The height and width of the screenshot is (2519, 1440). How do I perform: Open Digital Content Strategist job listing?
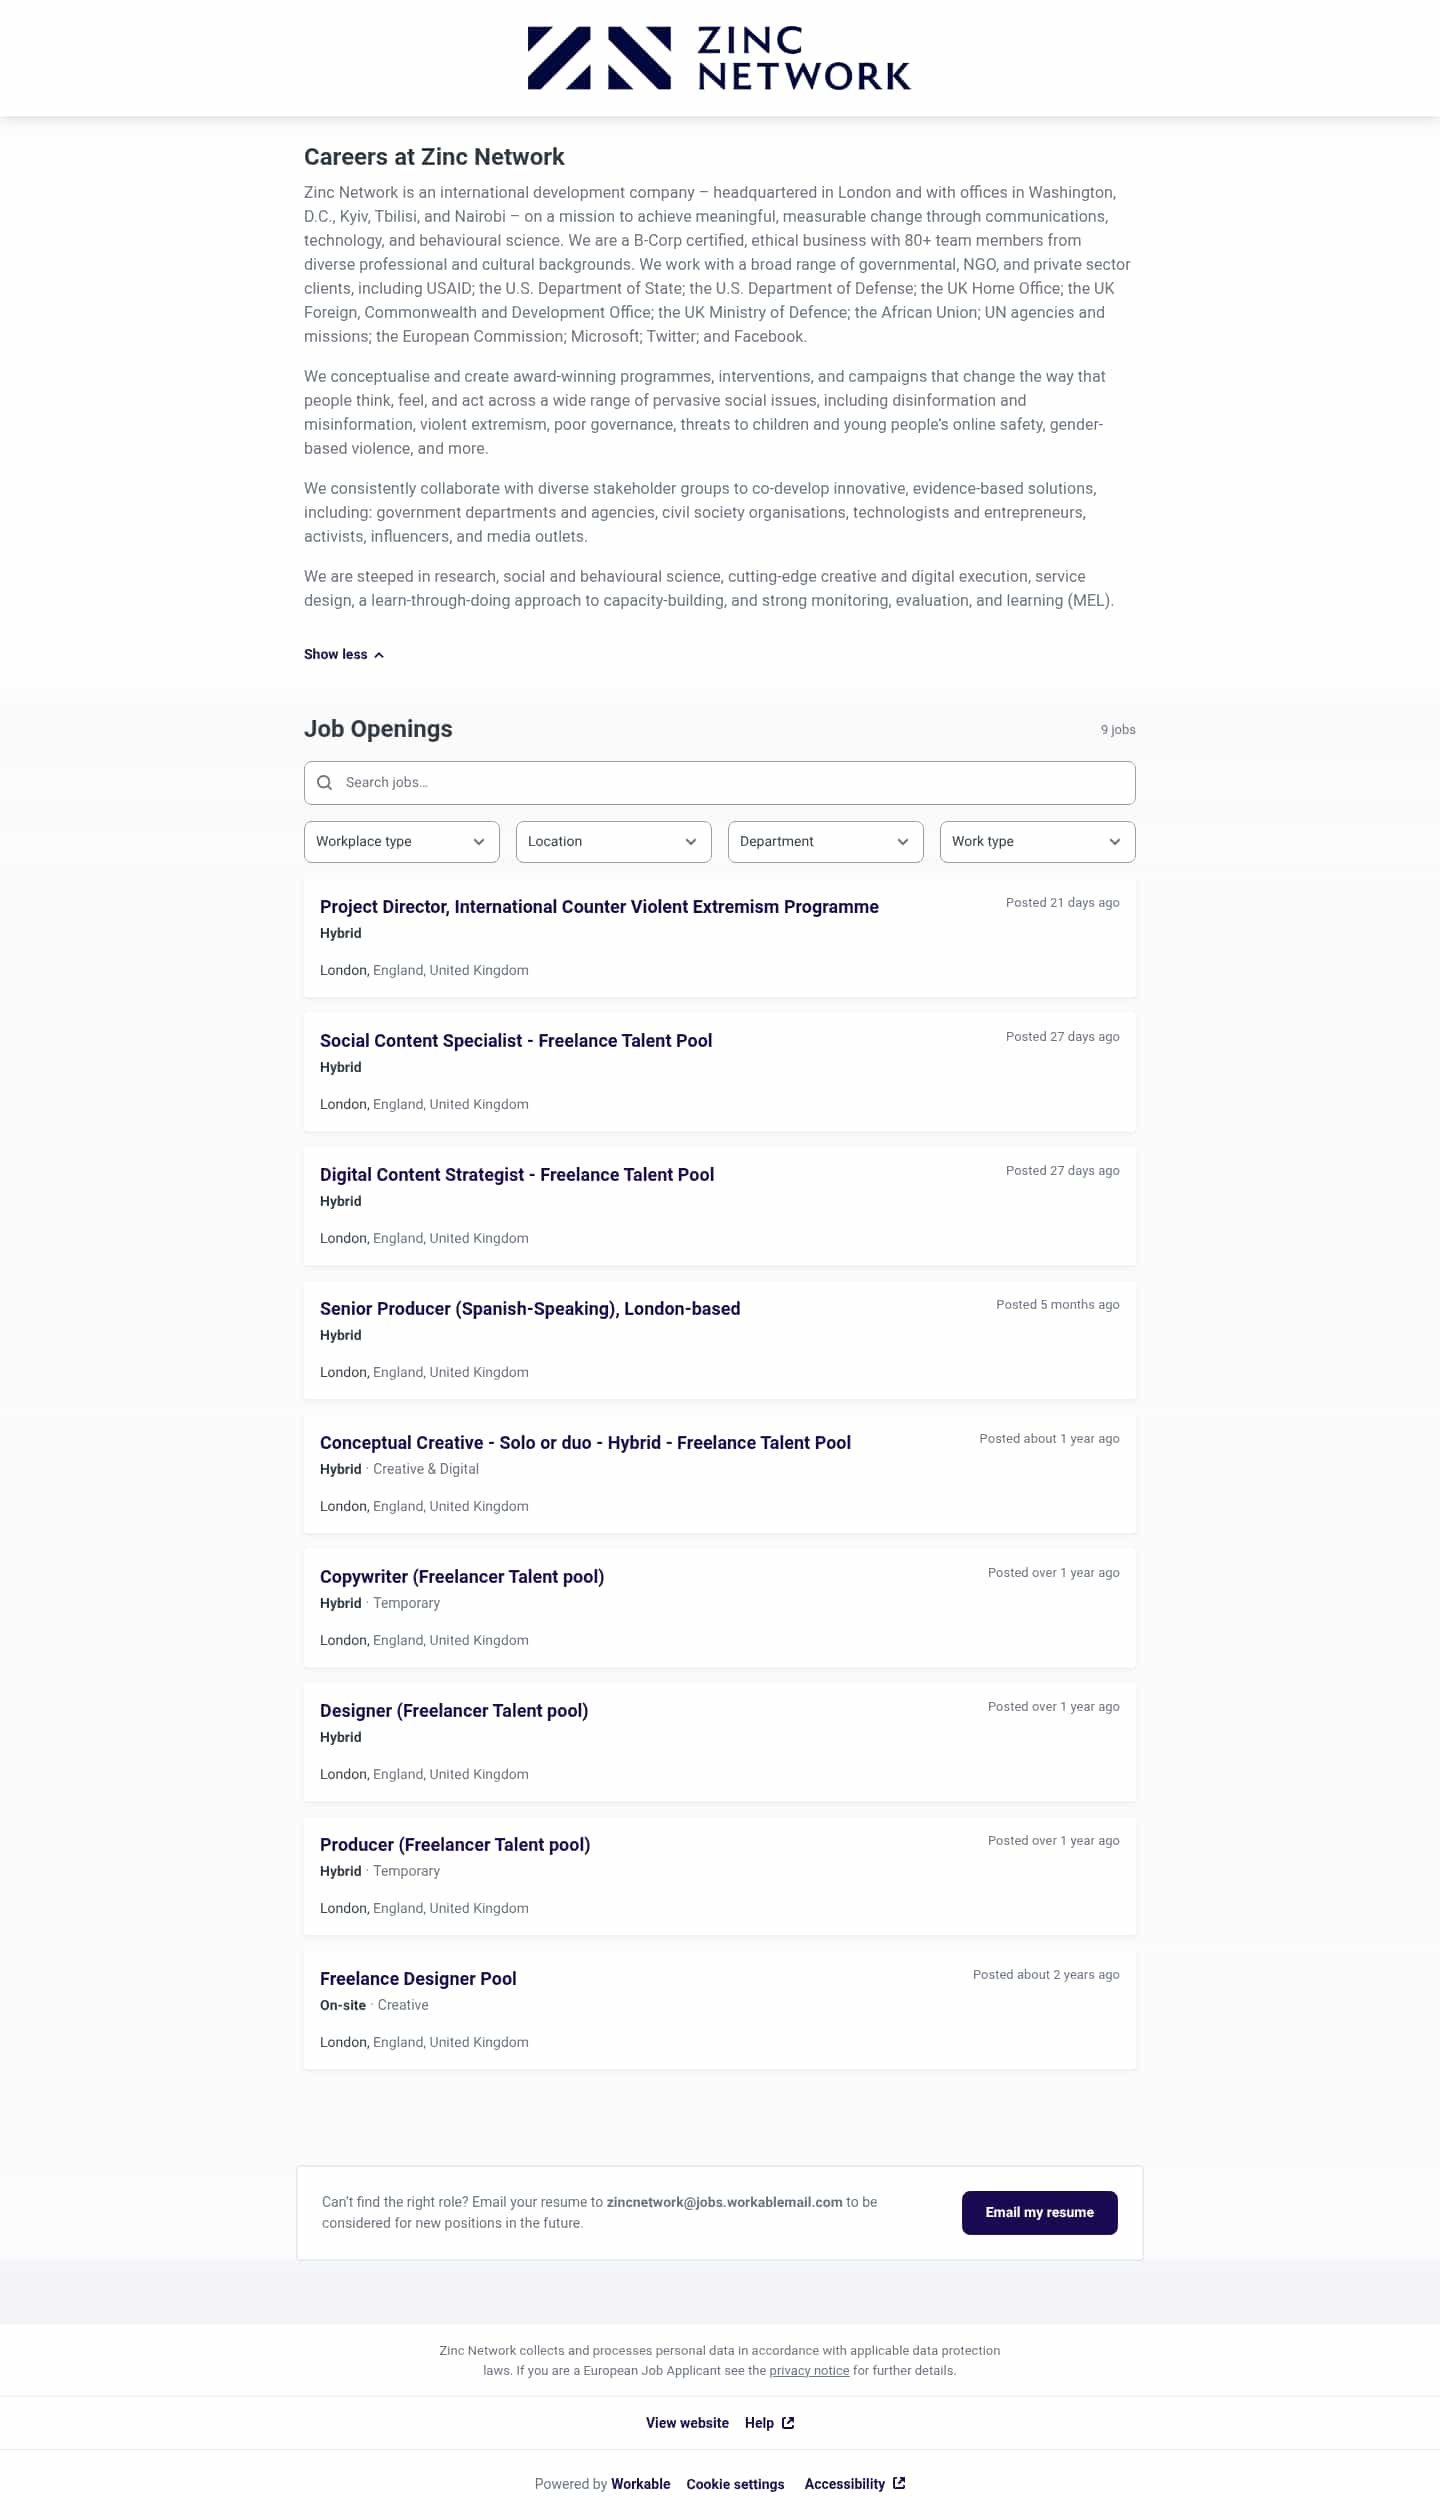click(517, 1175)
